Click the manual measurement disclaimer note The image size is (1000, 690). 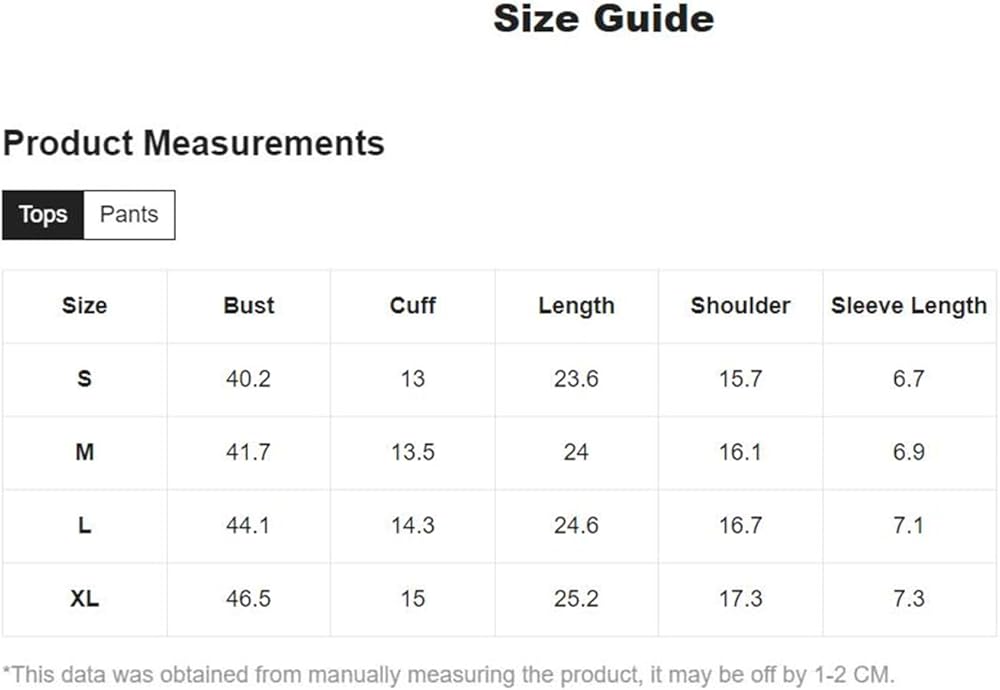coord(448,671)
